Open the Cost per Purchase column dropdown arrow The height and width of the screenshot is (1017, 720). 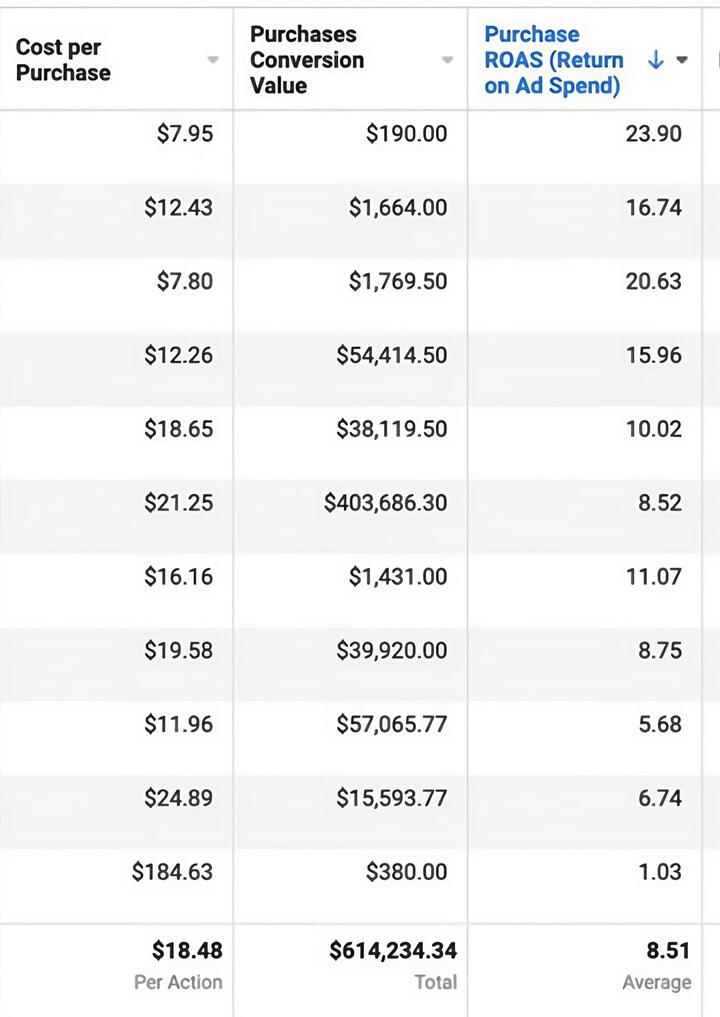[213, 61]
